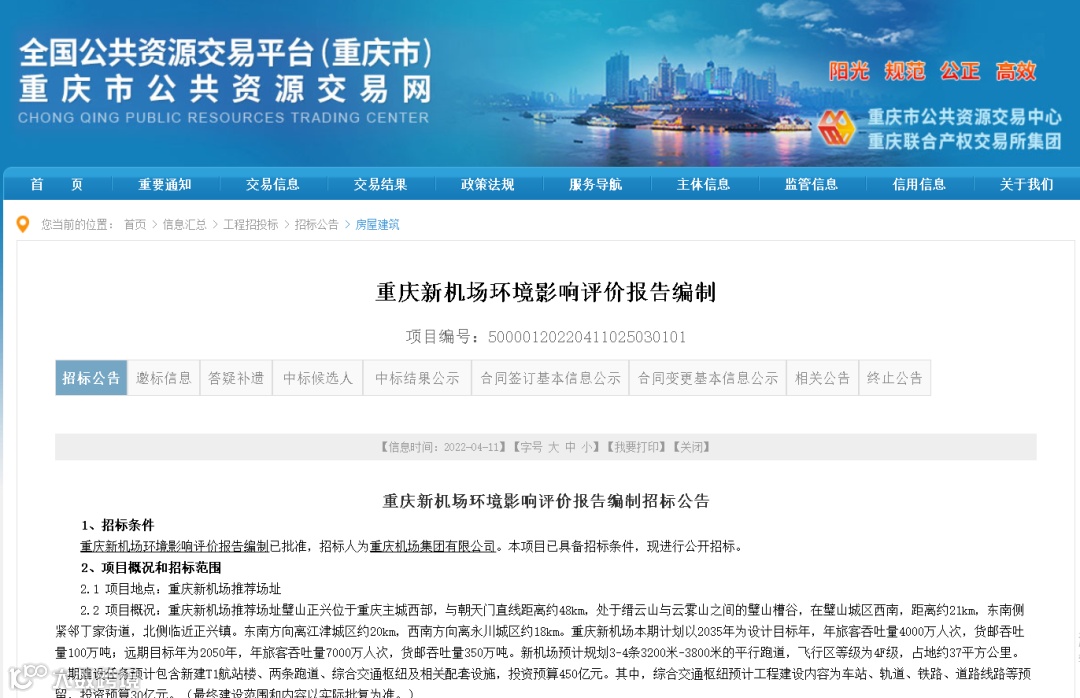Click the 重庆联合产权交易所集团 banner text
Image resolution: width=1080 pixels, height=698 pixels.
click(x=964, y=141)
